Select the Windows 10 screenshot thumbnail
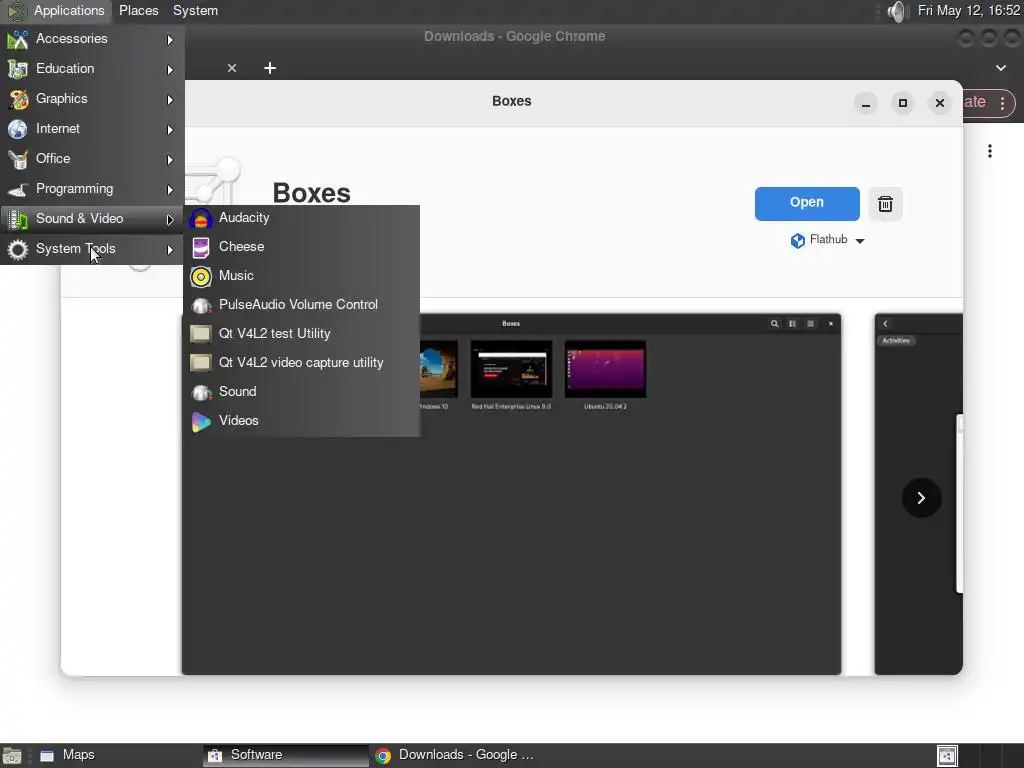This screenshot has width=1024, height=768. click(439, 370)
